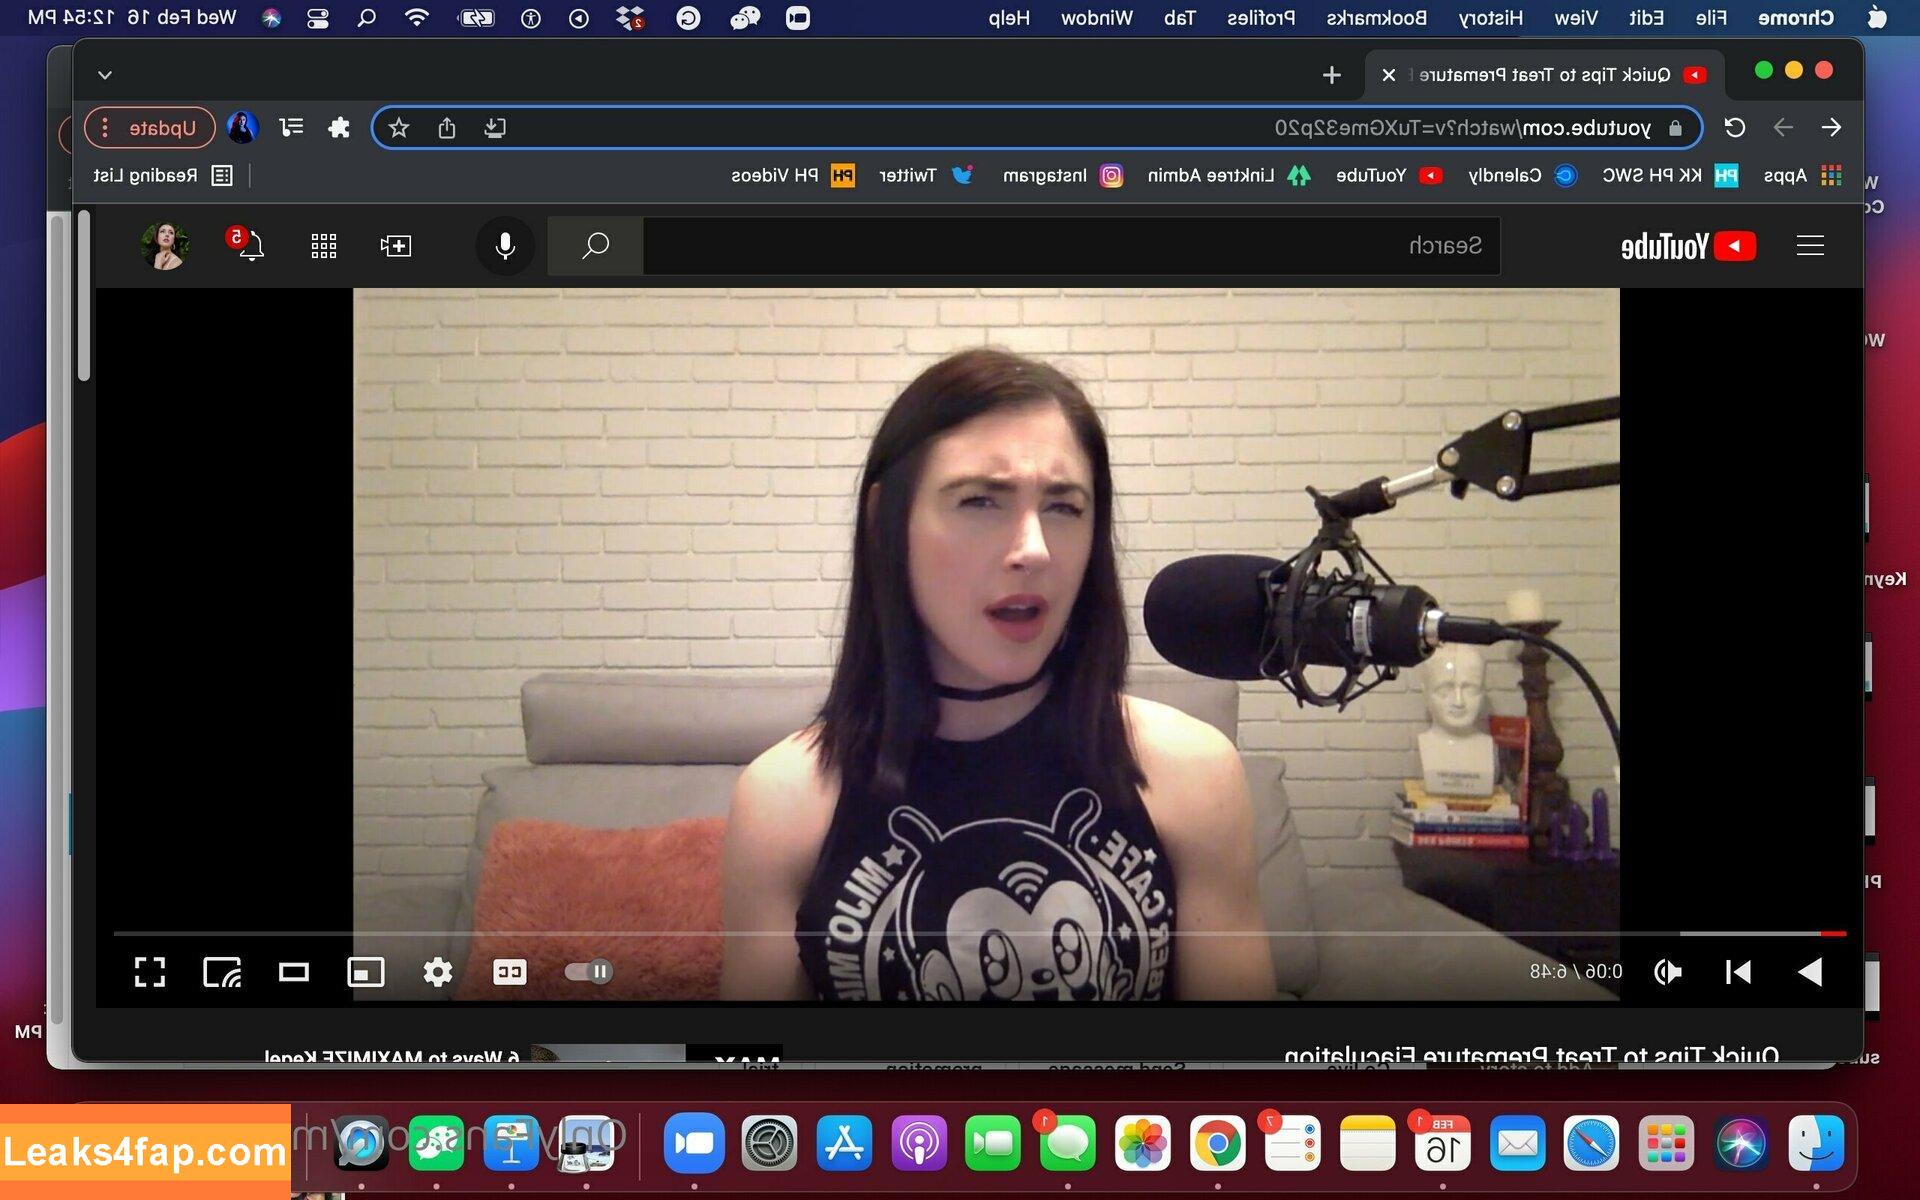This screenshot has height=1200, width=1920.
Task: Open the Instagram bookmark
Action: 1062,176
